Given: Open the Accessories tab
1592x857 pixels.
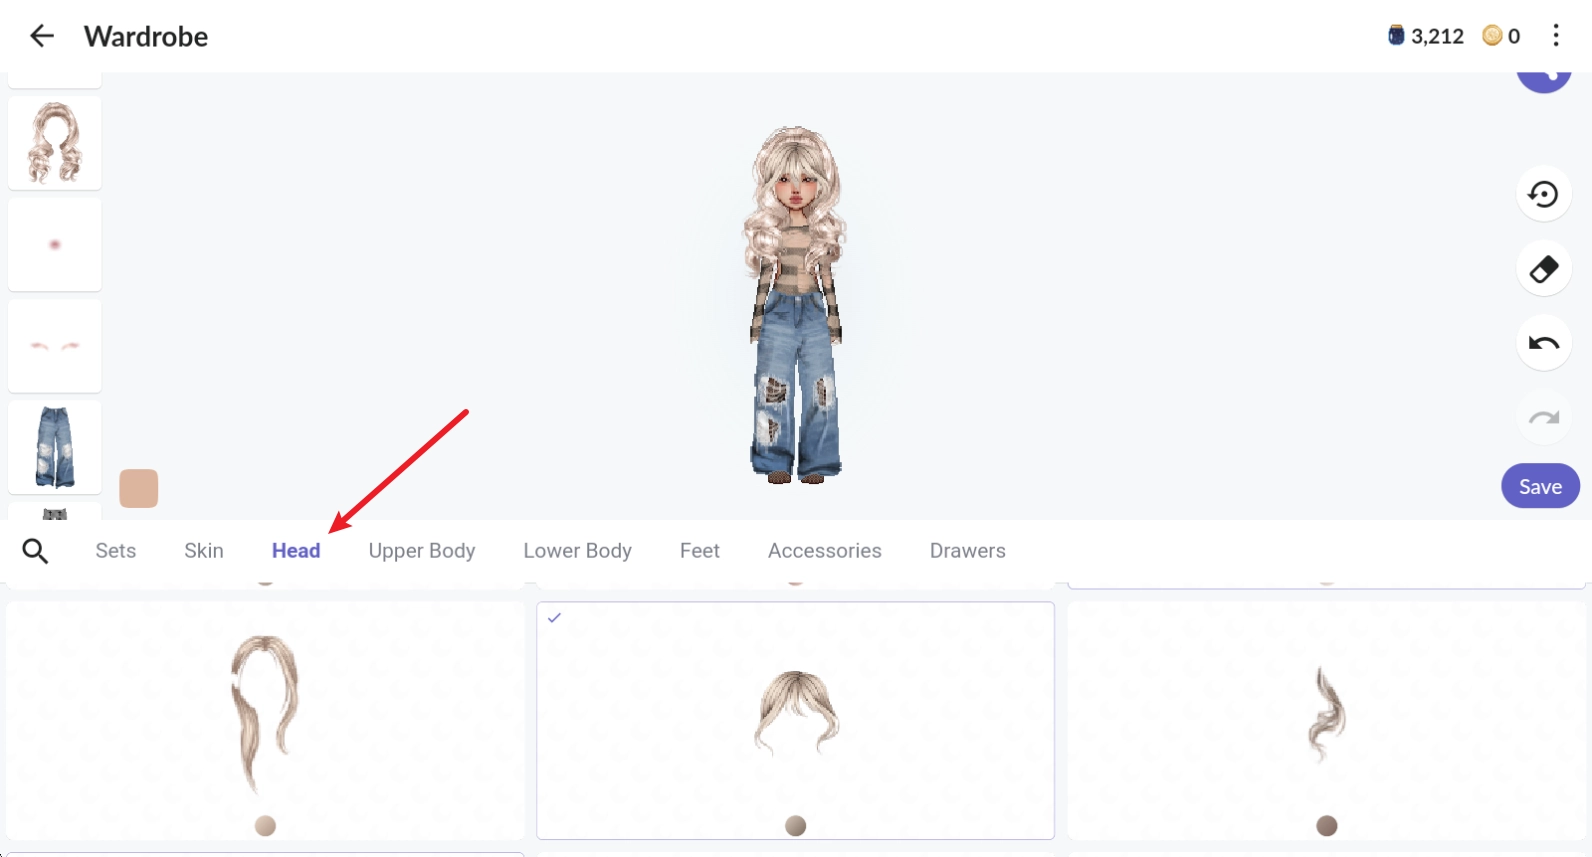Looking at the screenshot, I should [x=824, y=551].
